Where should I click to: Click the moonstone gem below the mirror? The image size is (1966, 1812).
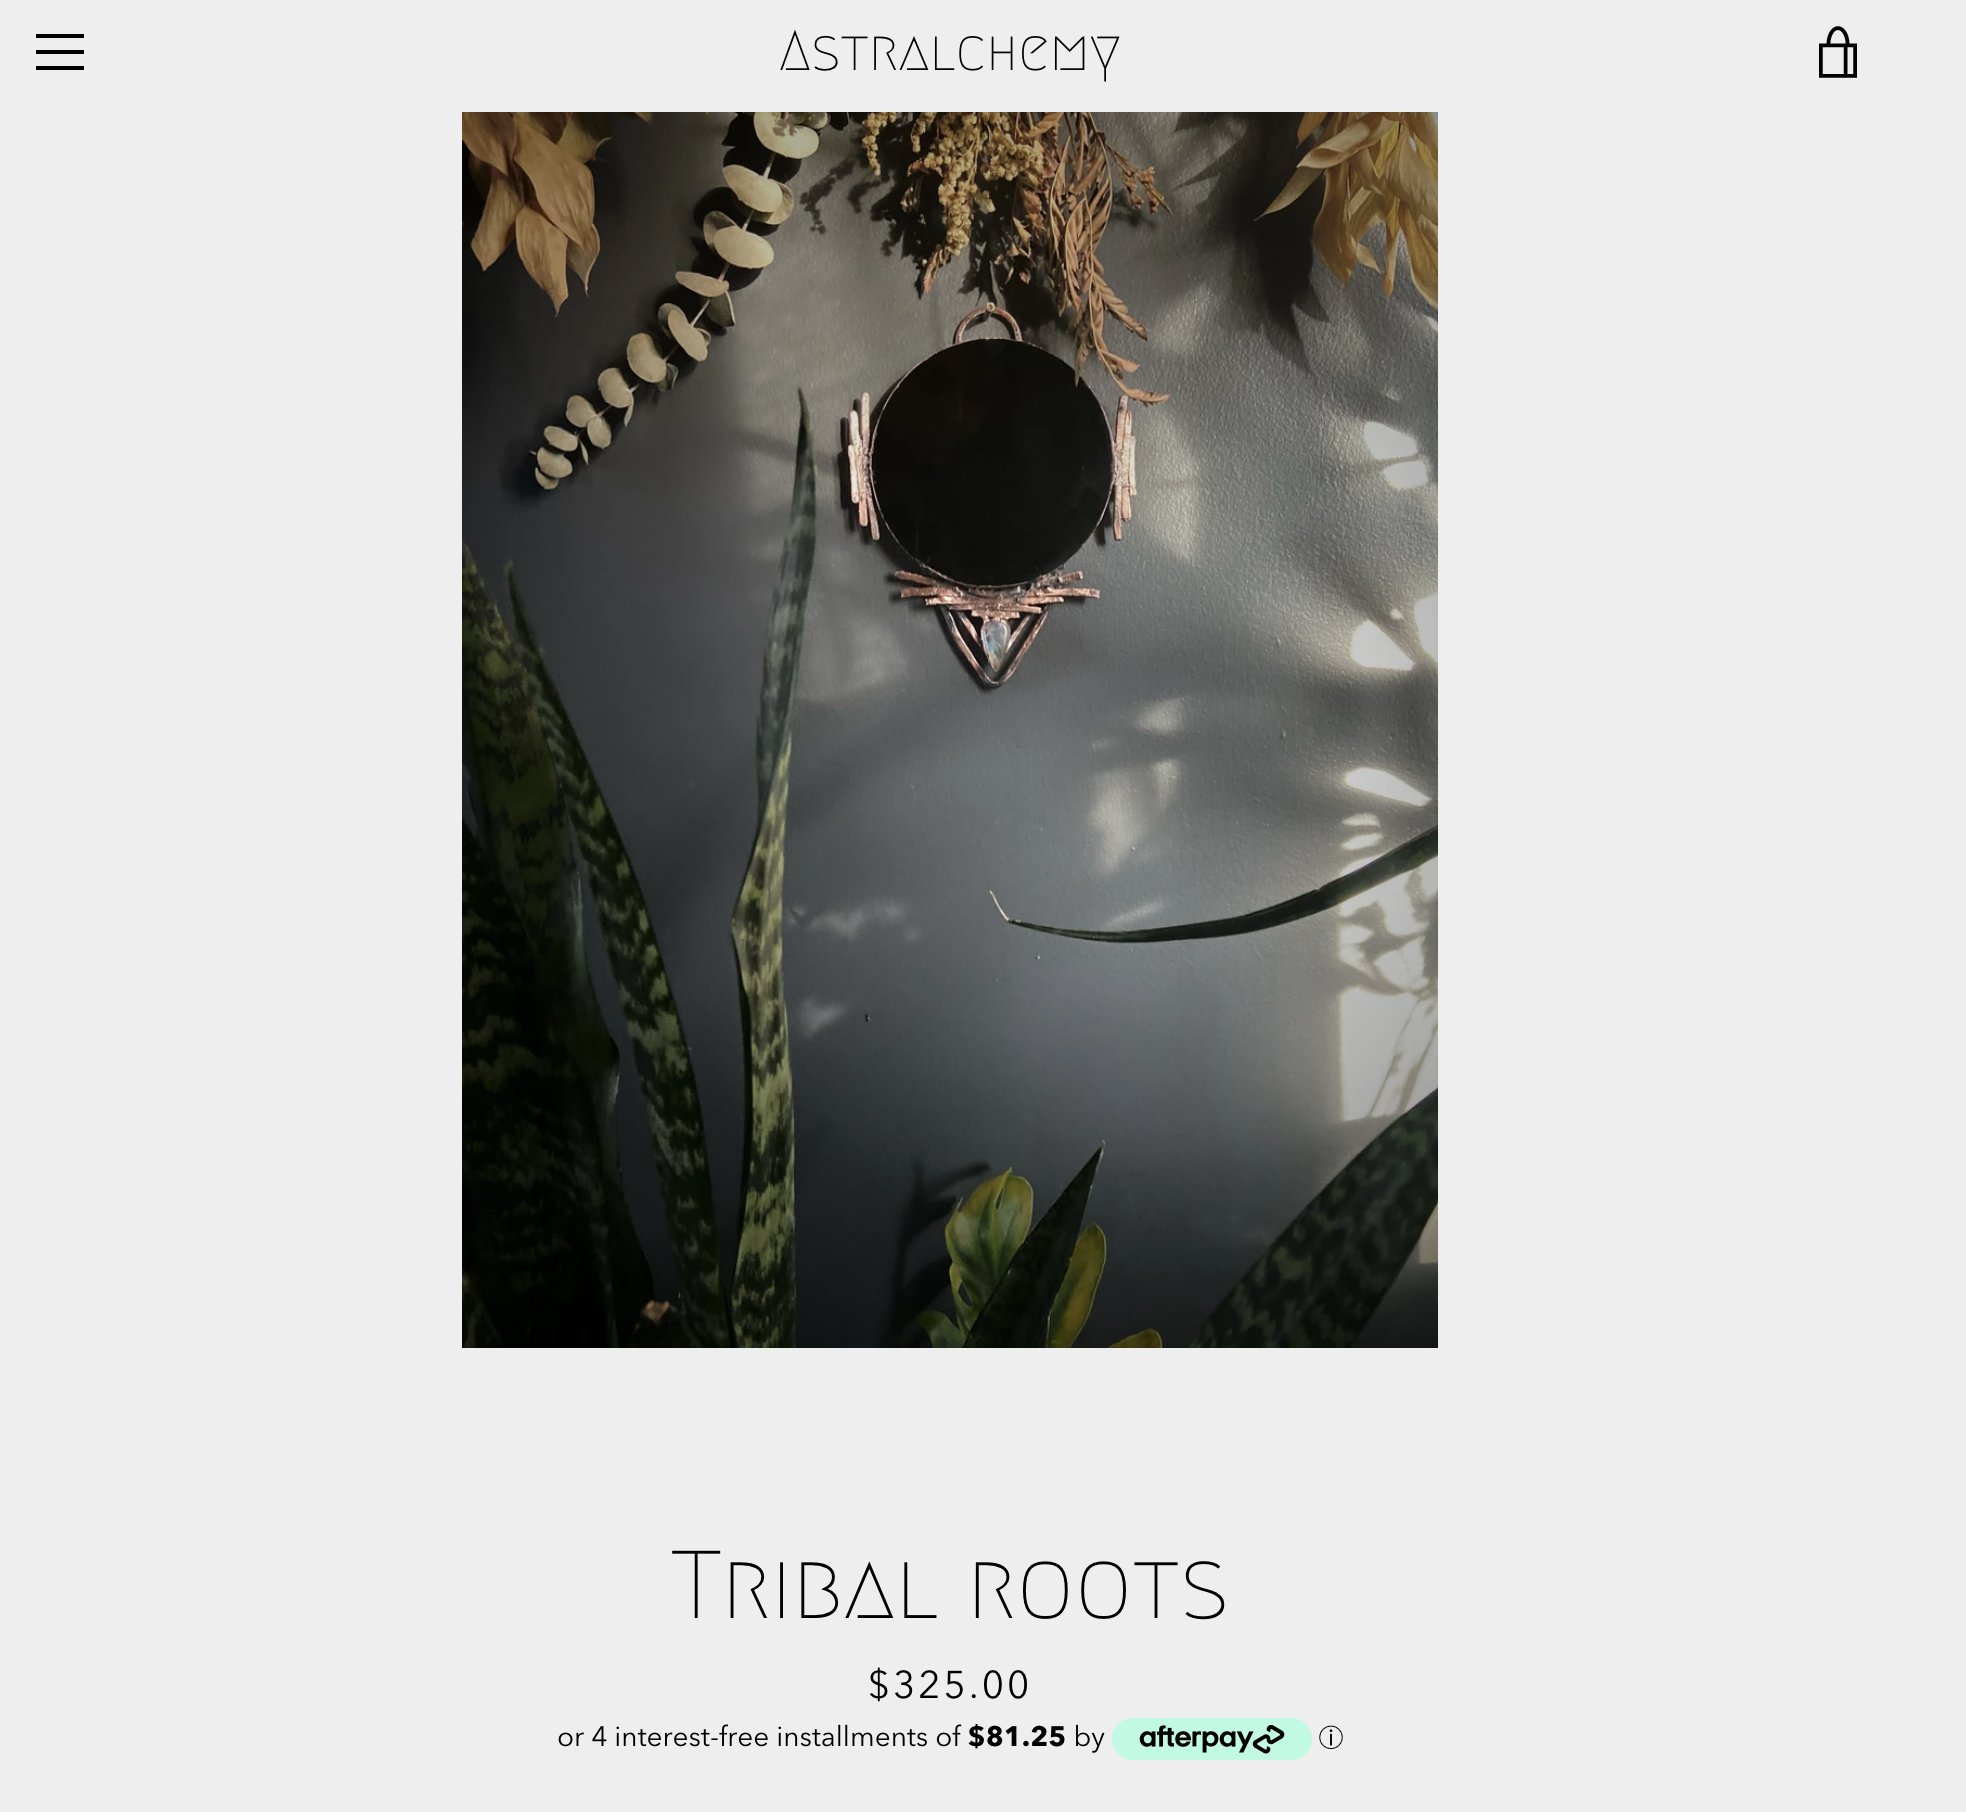[993, 638]
